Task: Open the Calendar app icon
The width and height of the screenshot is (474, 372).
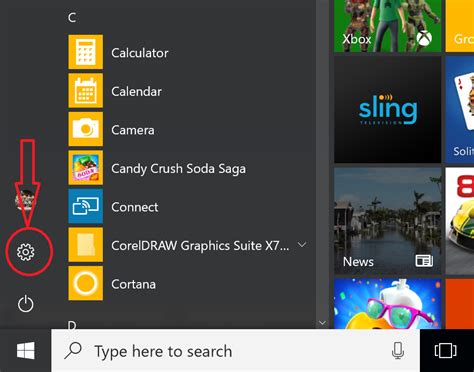Action: (86, 91)
